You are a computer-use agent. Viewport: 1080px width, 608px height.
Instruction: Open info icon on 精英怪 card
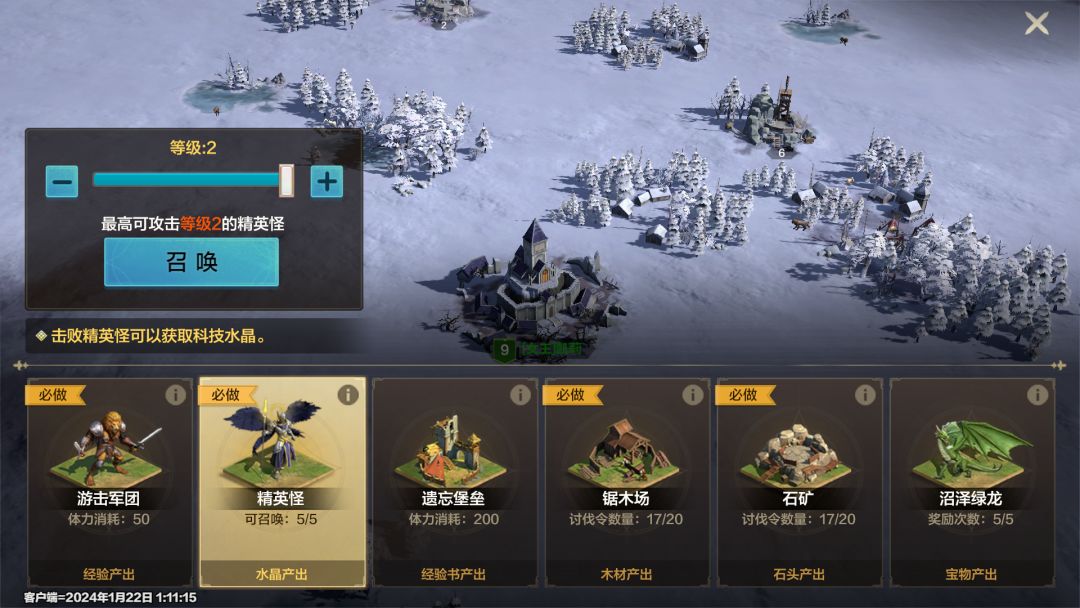click(348, 395)
